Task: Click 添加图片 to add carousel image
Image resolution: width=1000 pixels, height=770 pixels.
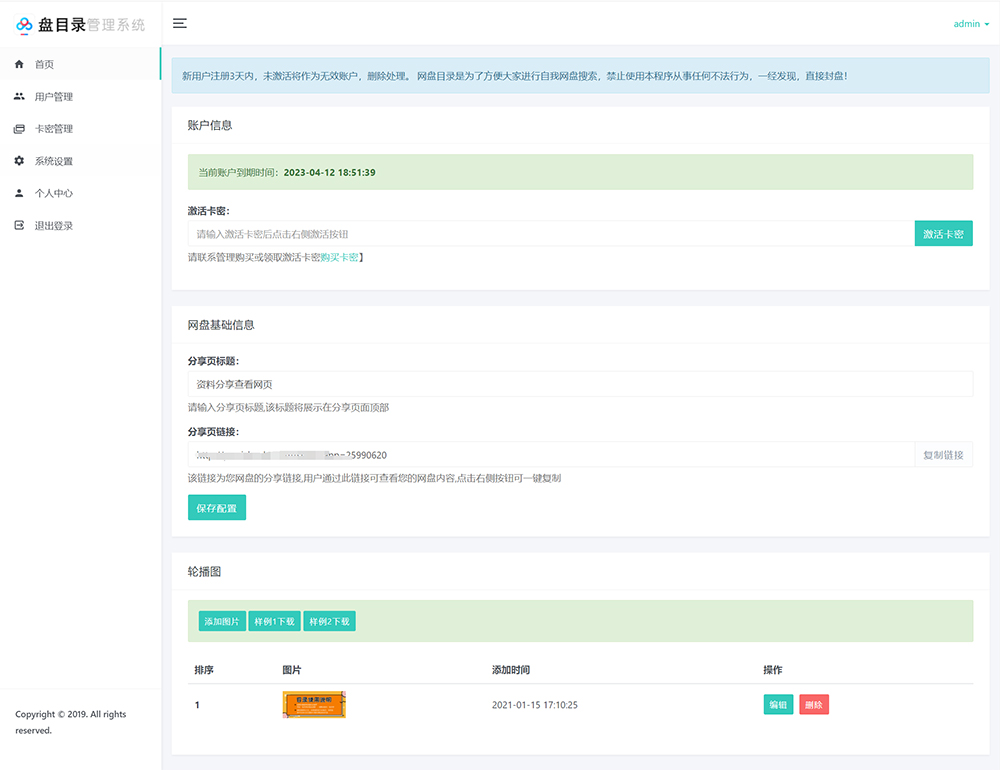Action: 222,621
